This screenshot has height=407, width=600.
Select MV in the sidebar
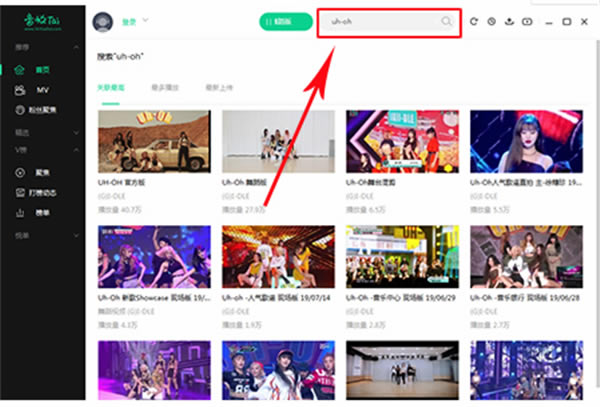click(x=42, y=90)
